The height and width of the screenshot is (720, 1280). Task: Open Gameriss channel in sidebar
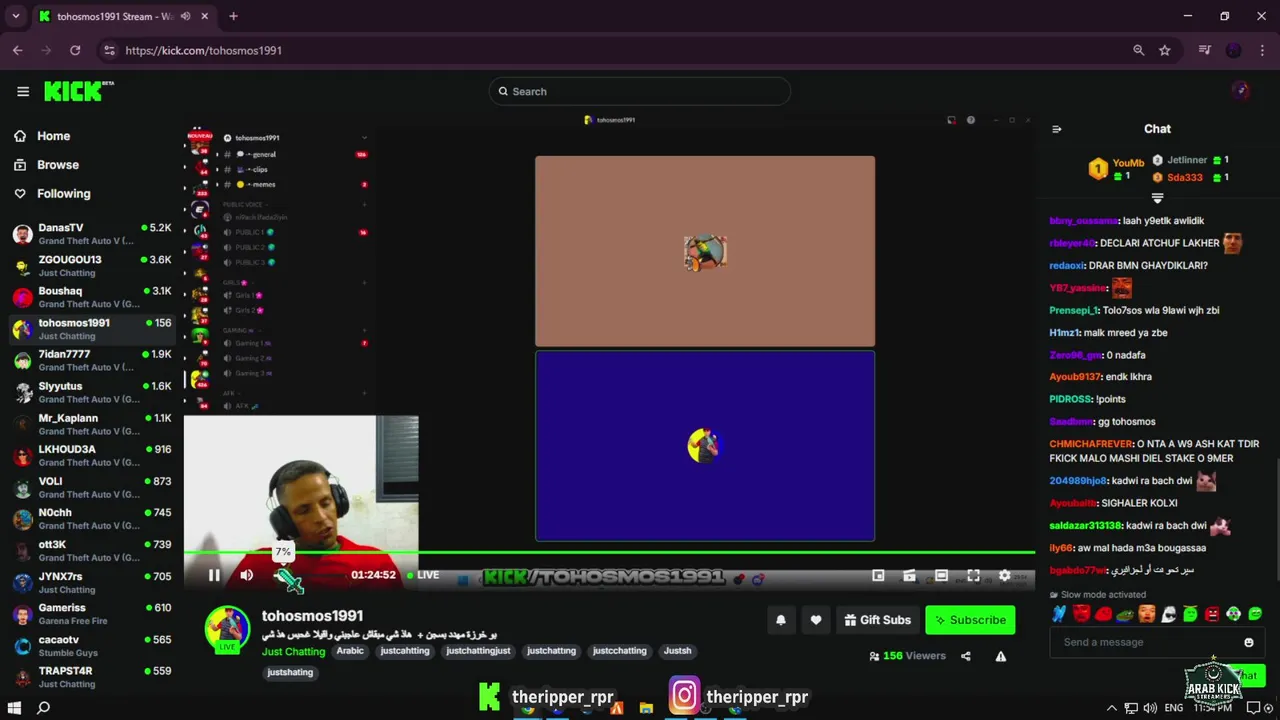click(x=91, y=614)
